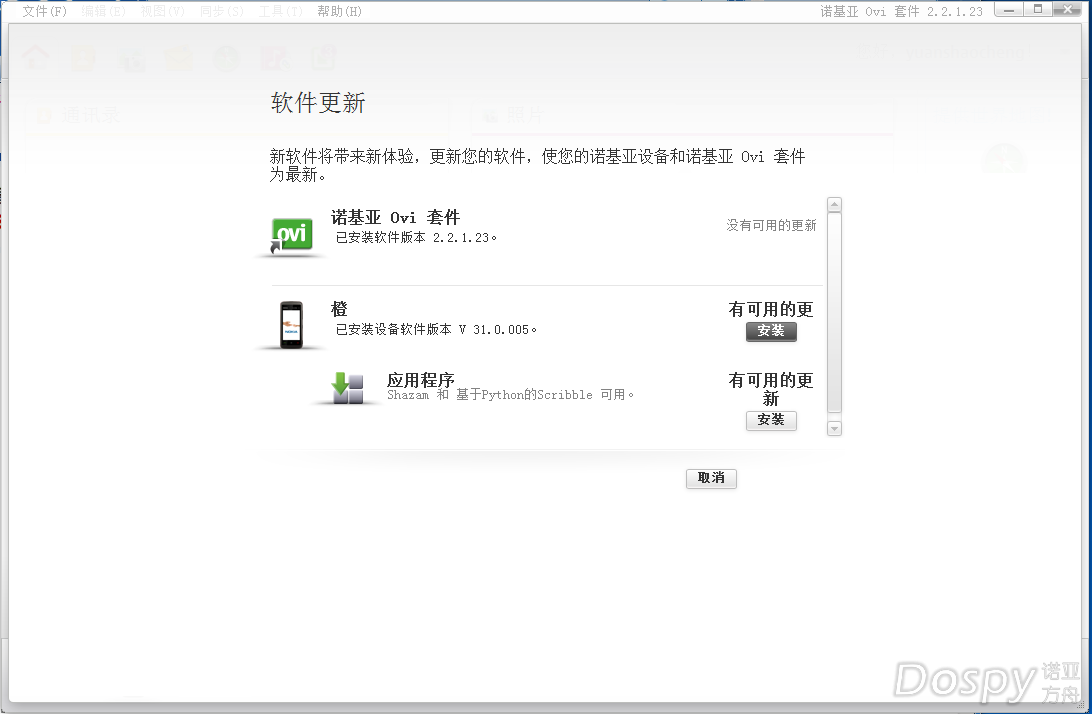
Task: Open the 同步(S) menu
Action: point(222,11)
